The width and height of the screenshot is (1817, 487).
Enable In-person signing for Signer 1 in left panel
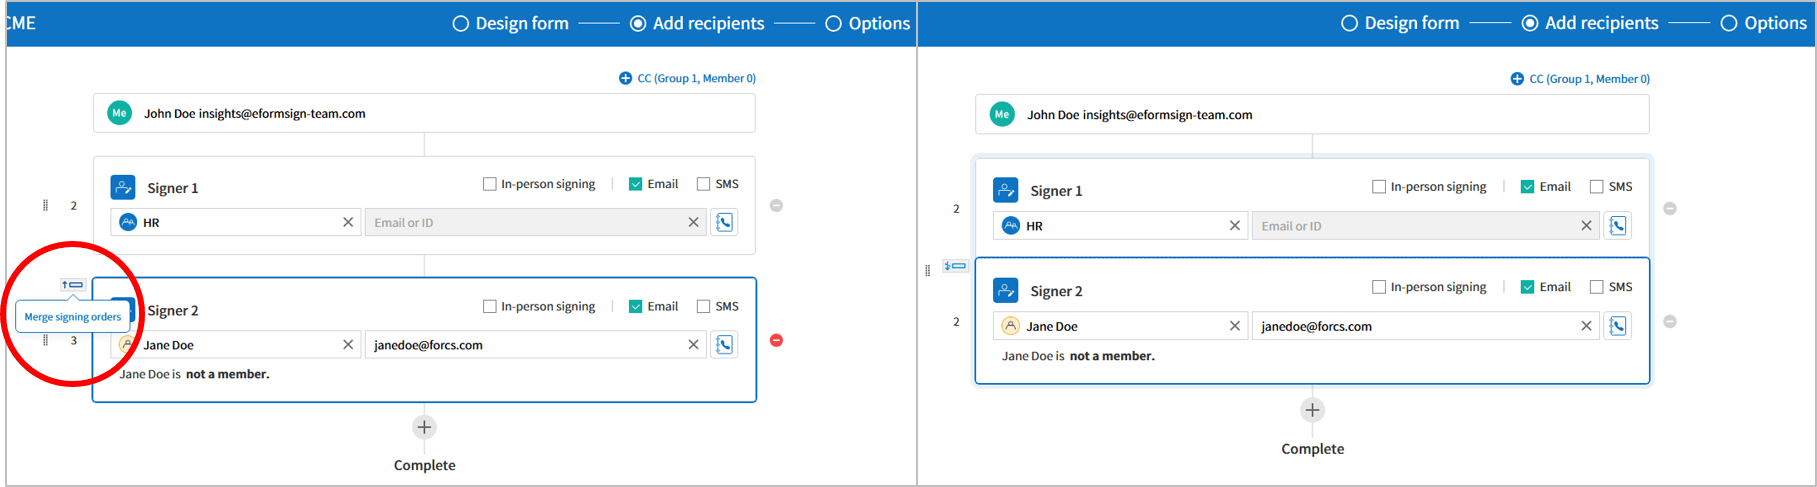point(489,184)
